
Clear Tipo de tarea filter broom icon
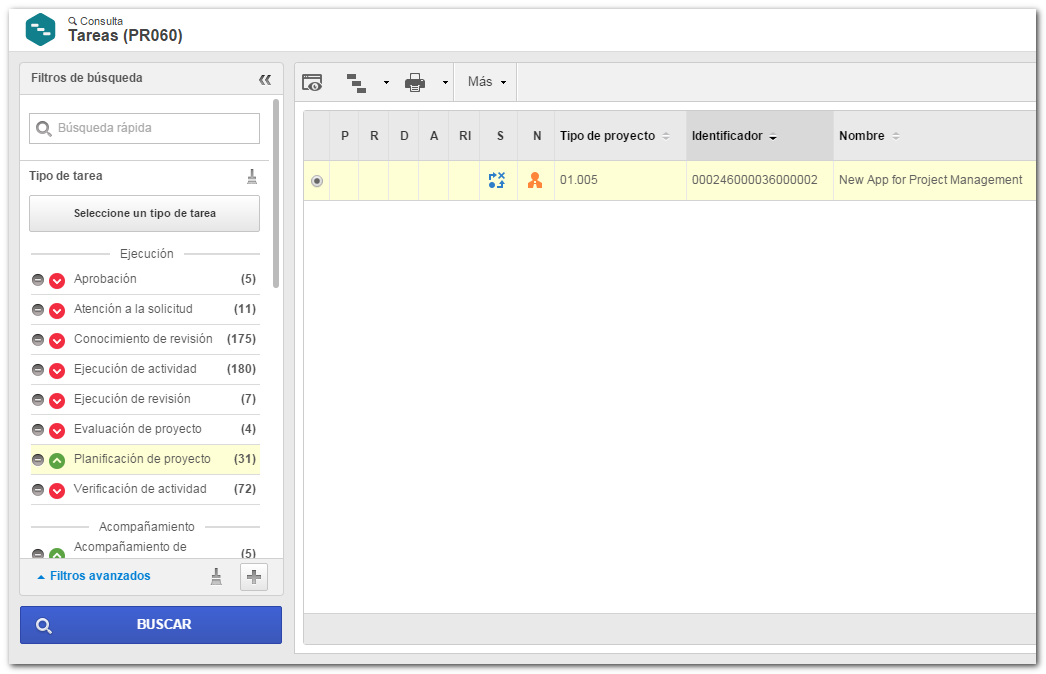coord(252,176)
